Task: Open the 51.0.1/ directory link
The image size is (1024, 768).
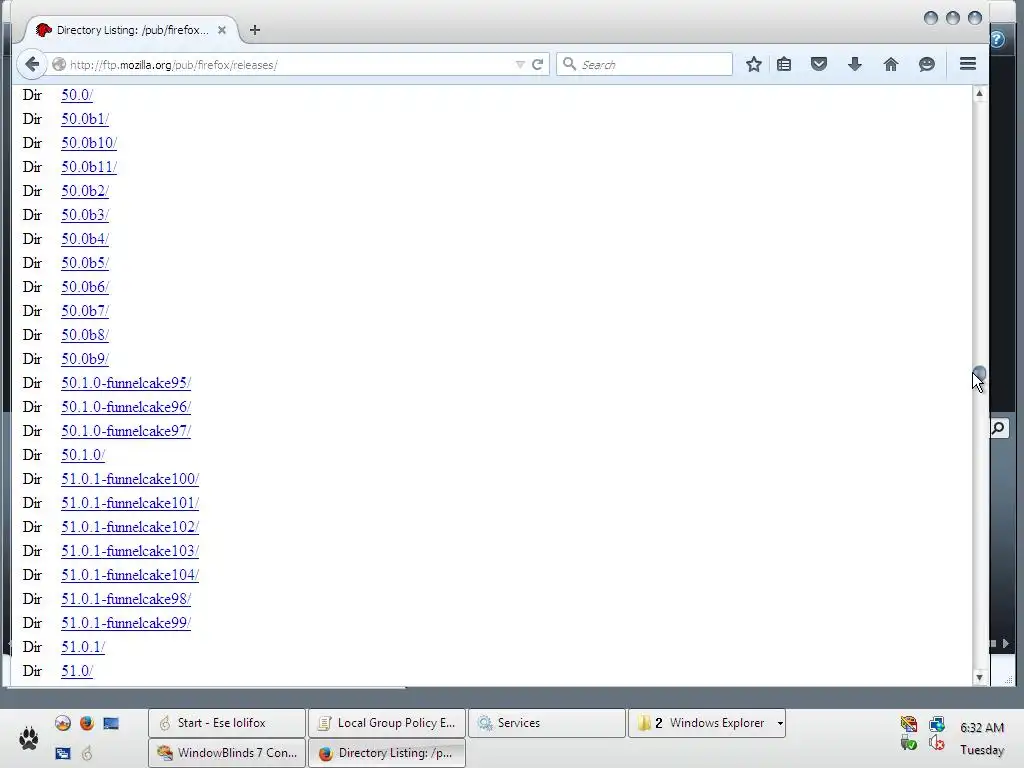Action: (x=83, y=647)
